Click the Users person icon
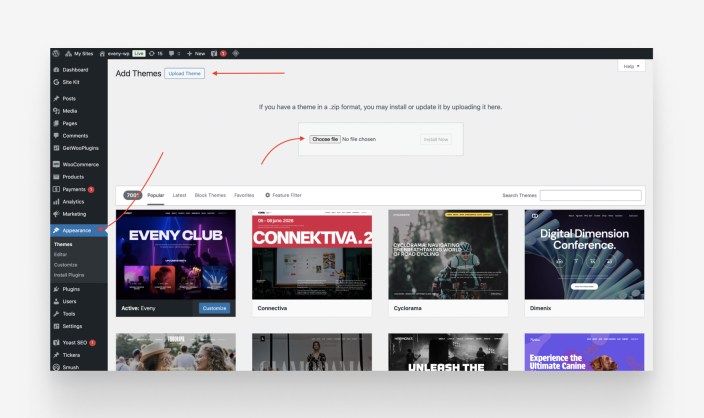This screenshot has width=704, height=418. [56, 301]
